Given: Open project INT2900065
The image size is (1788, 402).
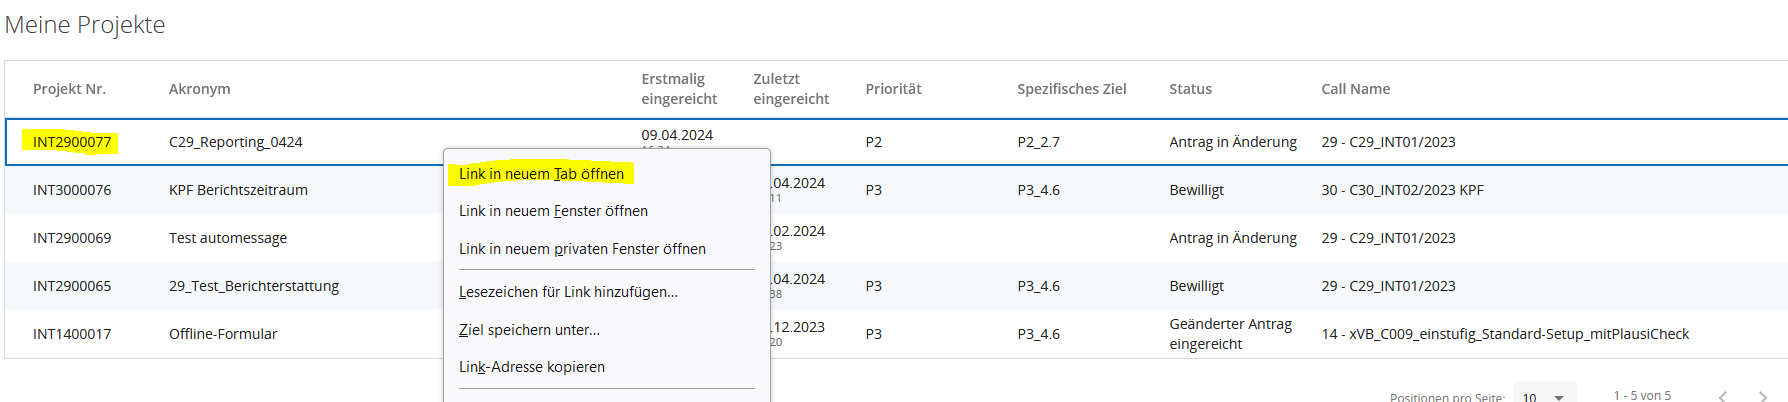Looking at the screenshot, I should (72, 286).
